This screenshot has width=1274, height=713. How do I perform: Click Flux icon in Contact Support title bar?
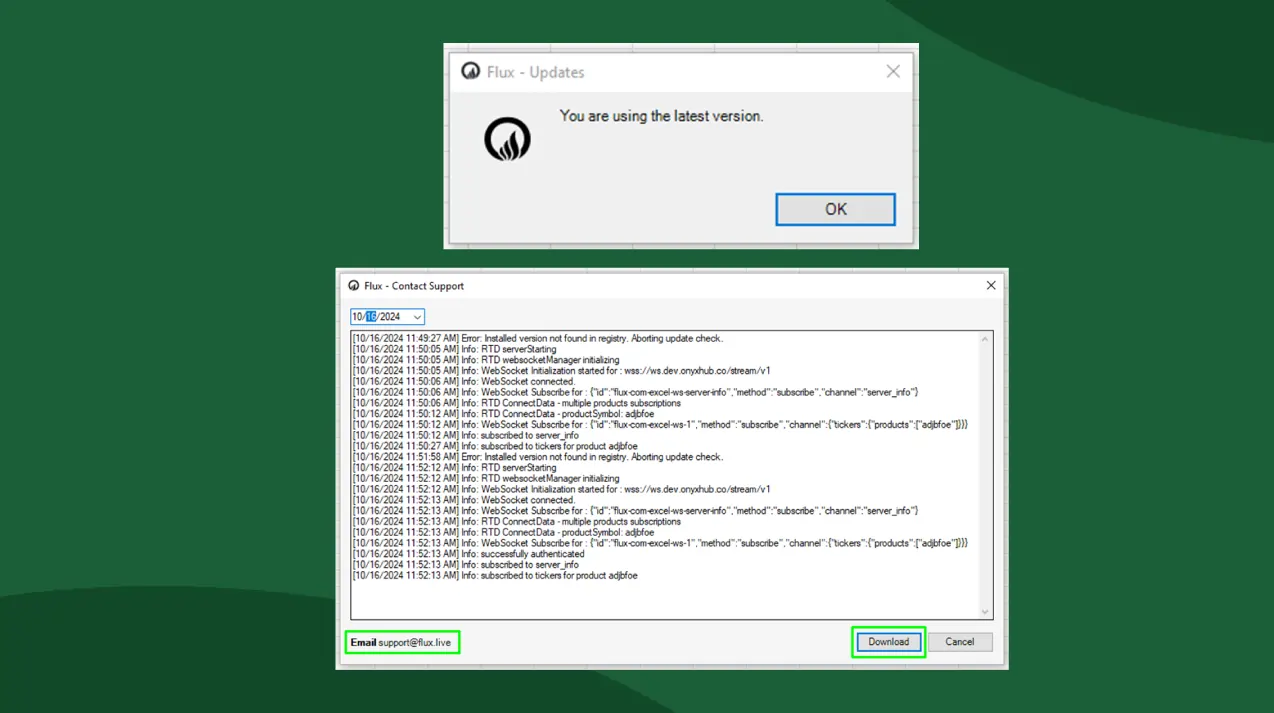pos(353,286)
